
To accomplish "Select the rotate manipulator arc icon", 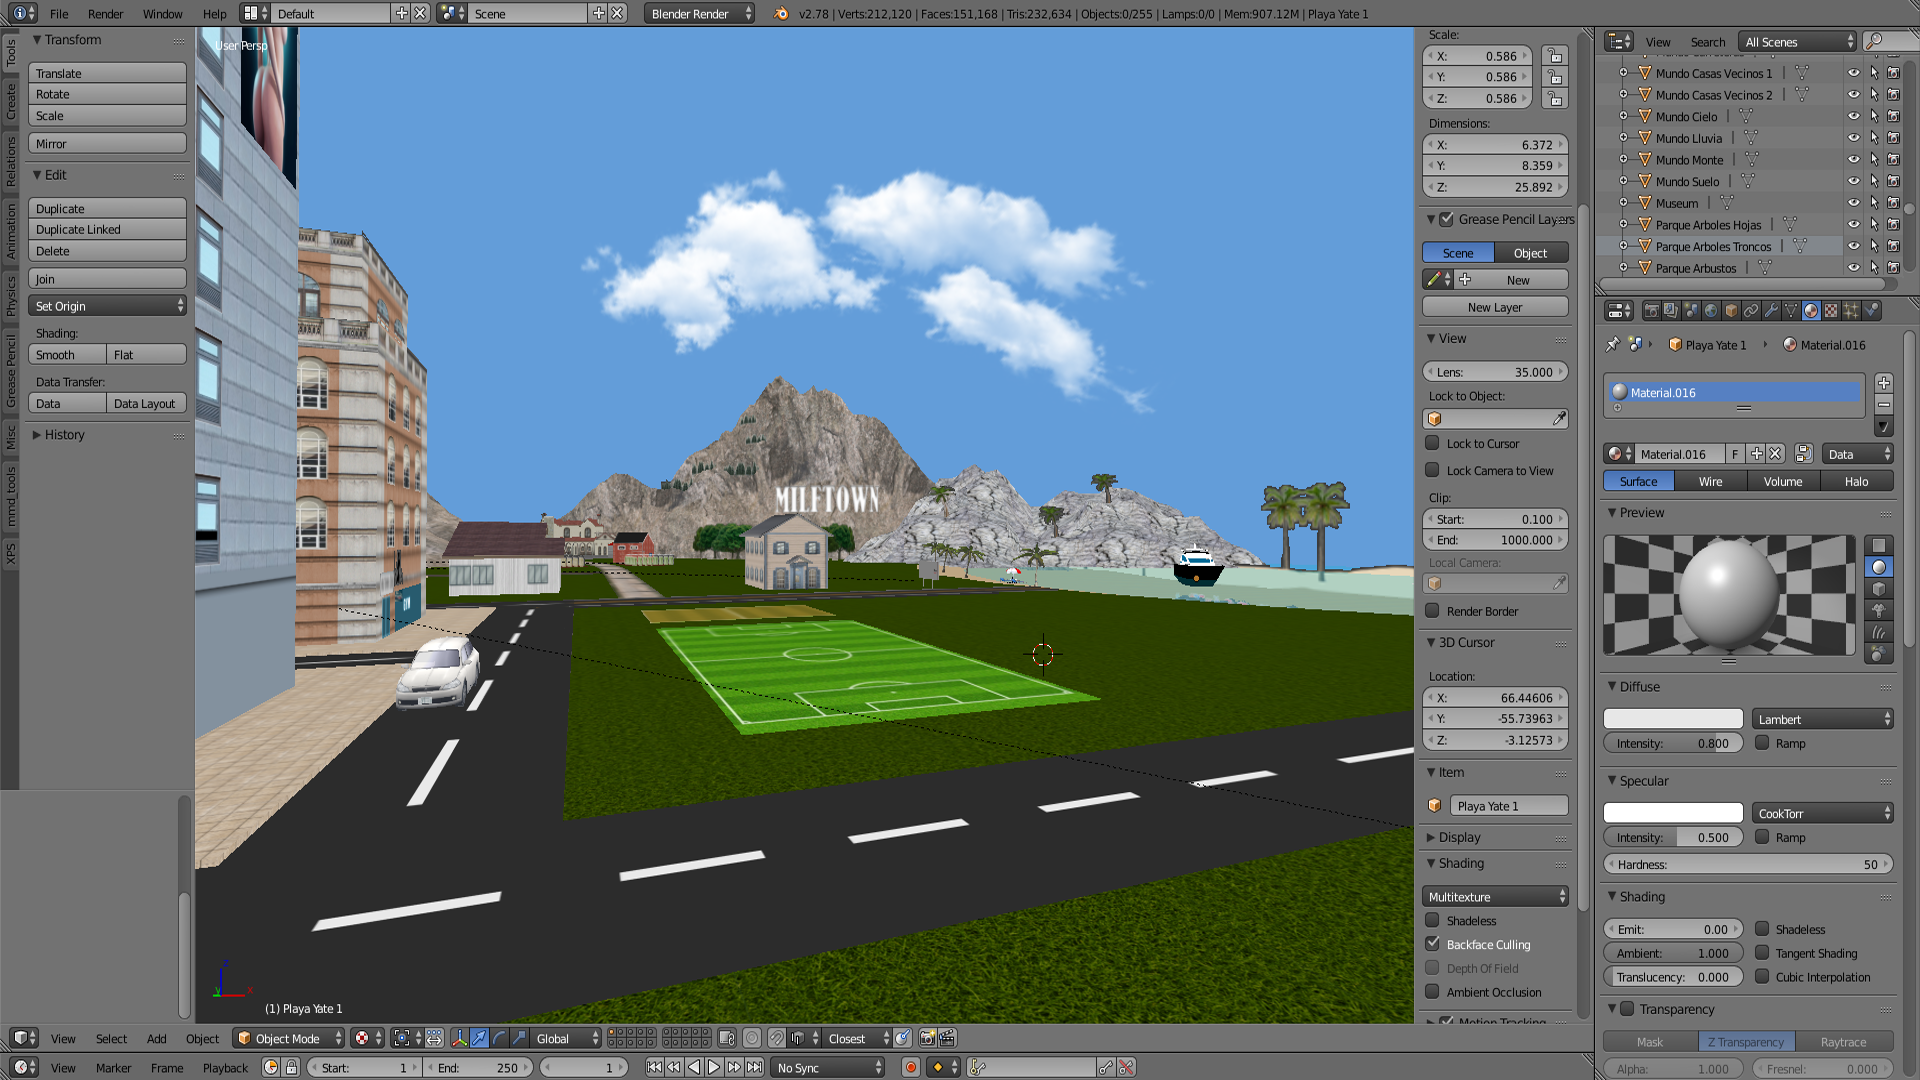I will tap(499, 1039).
